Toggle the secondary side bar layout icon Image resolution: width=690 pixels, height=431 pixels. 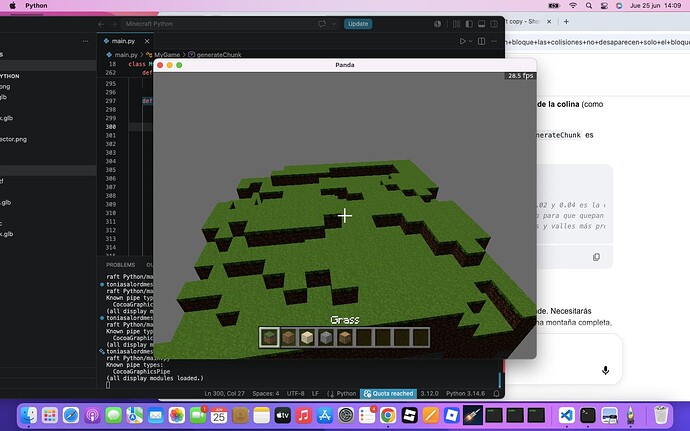click(x=494, y=24)
